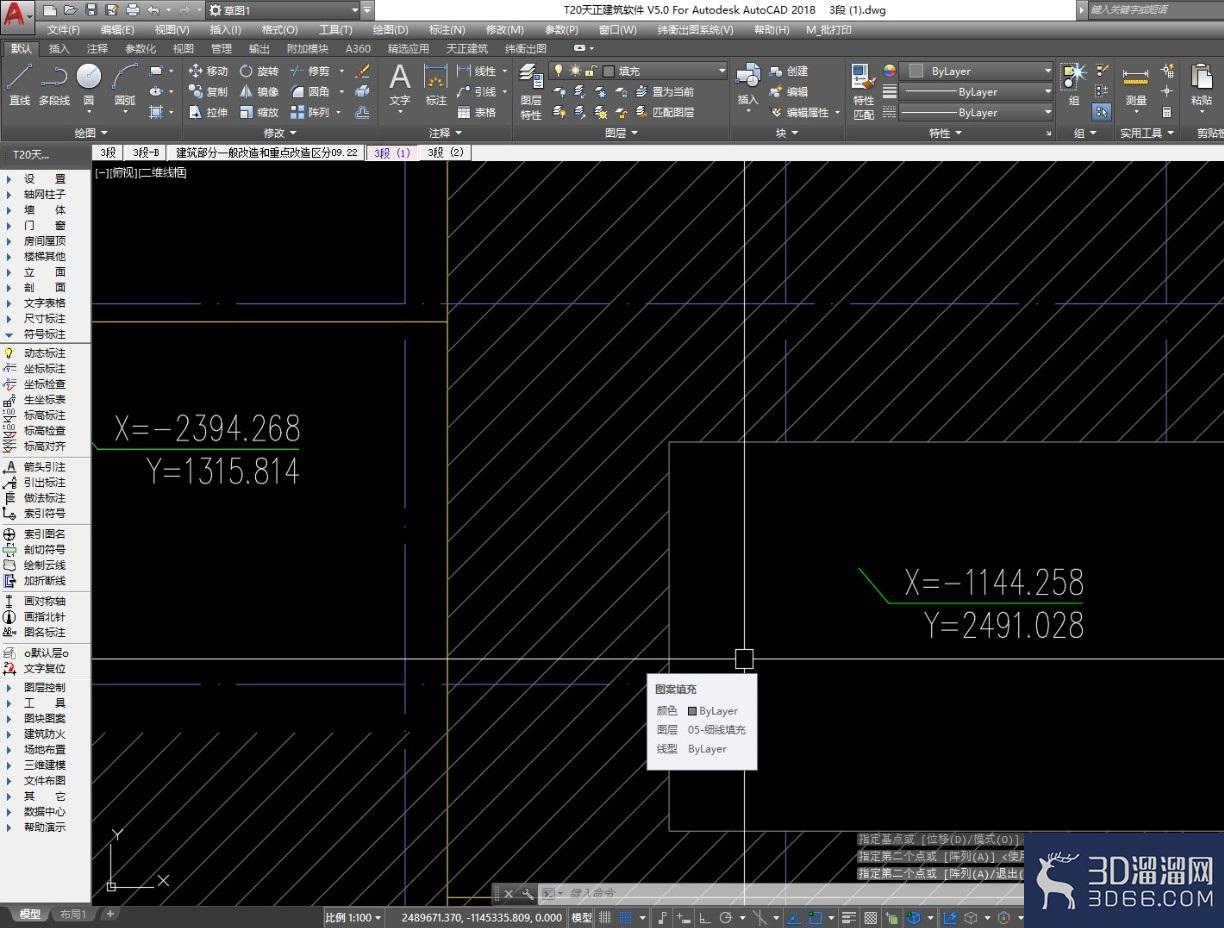This screenshot has height=928, width=1224.
Task: Open 图层特性 (Layer Properties) manager
Action: (x=531, y=92)
